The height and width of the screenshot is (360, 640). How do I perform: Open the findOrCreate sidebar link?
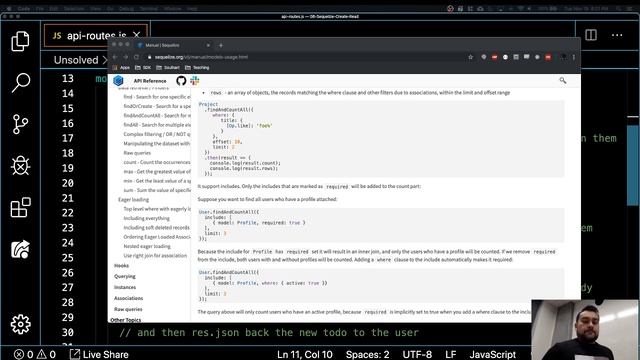(157, 106)
